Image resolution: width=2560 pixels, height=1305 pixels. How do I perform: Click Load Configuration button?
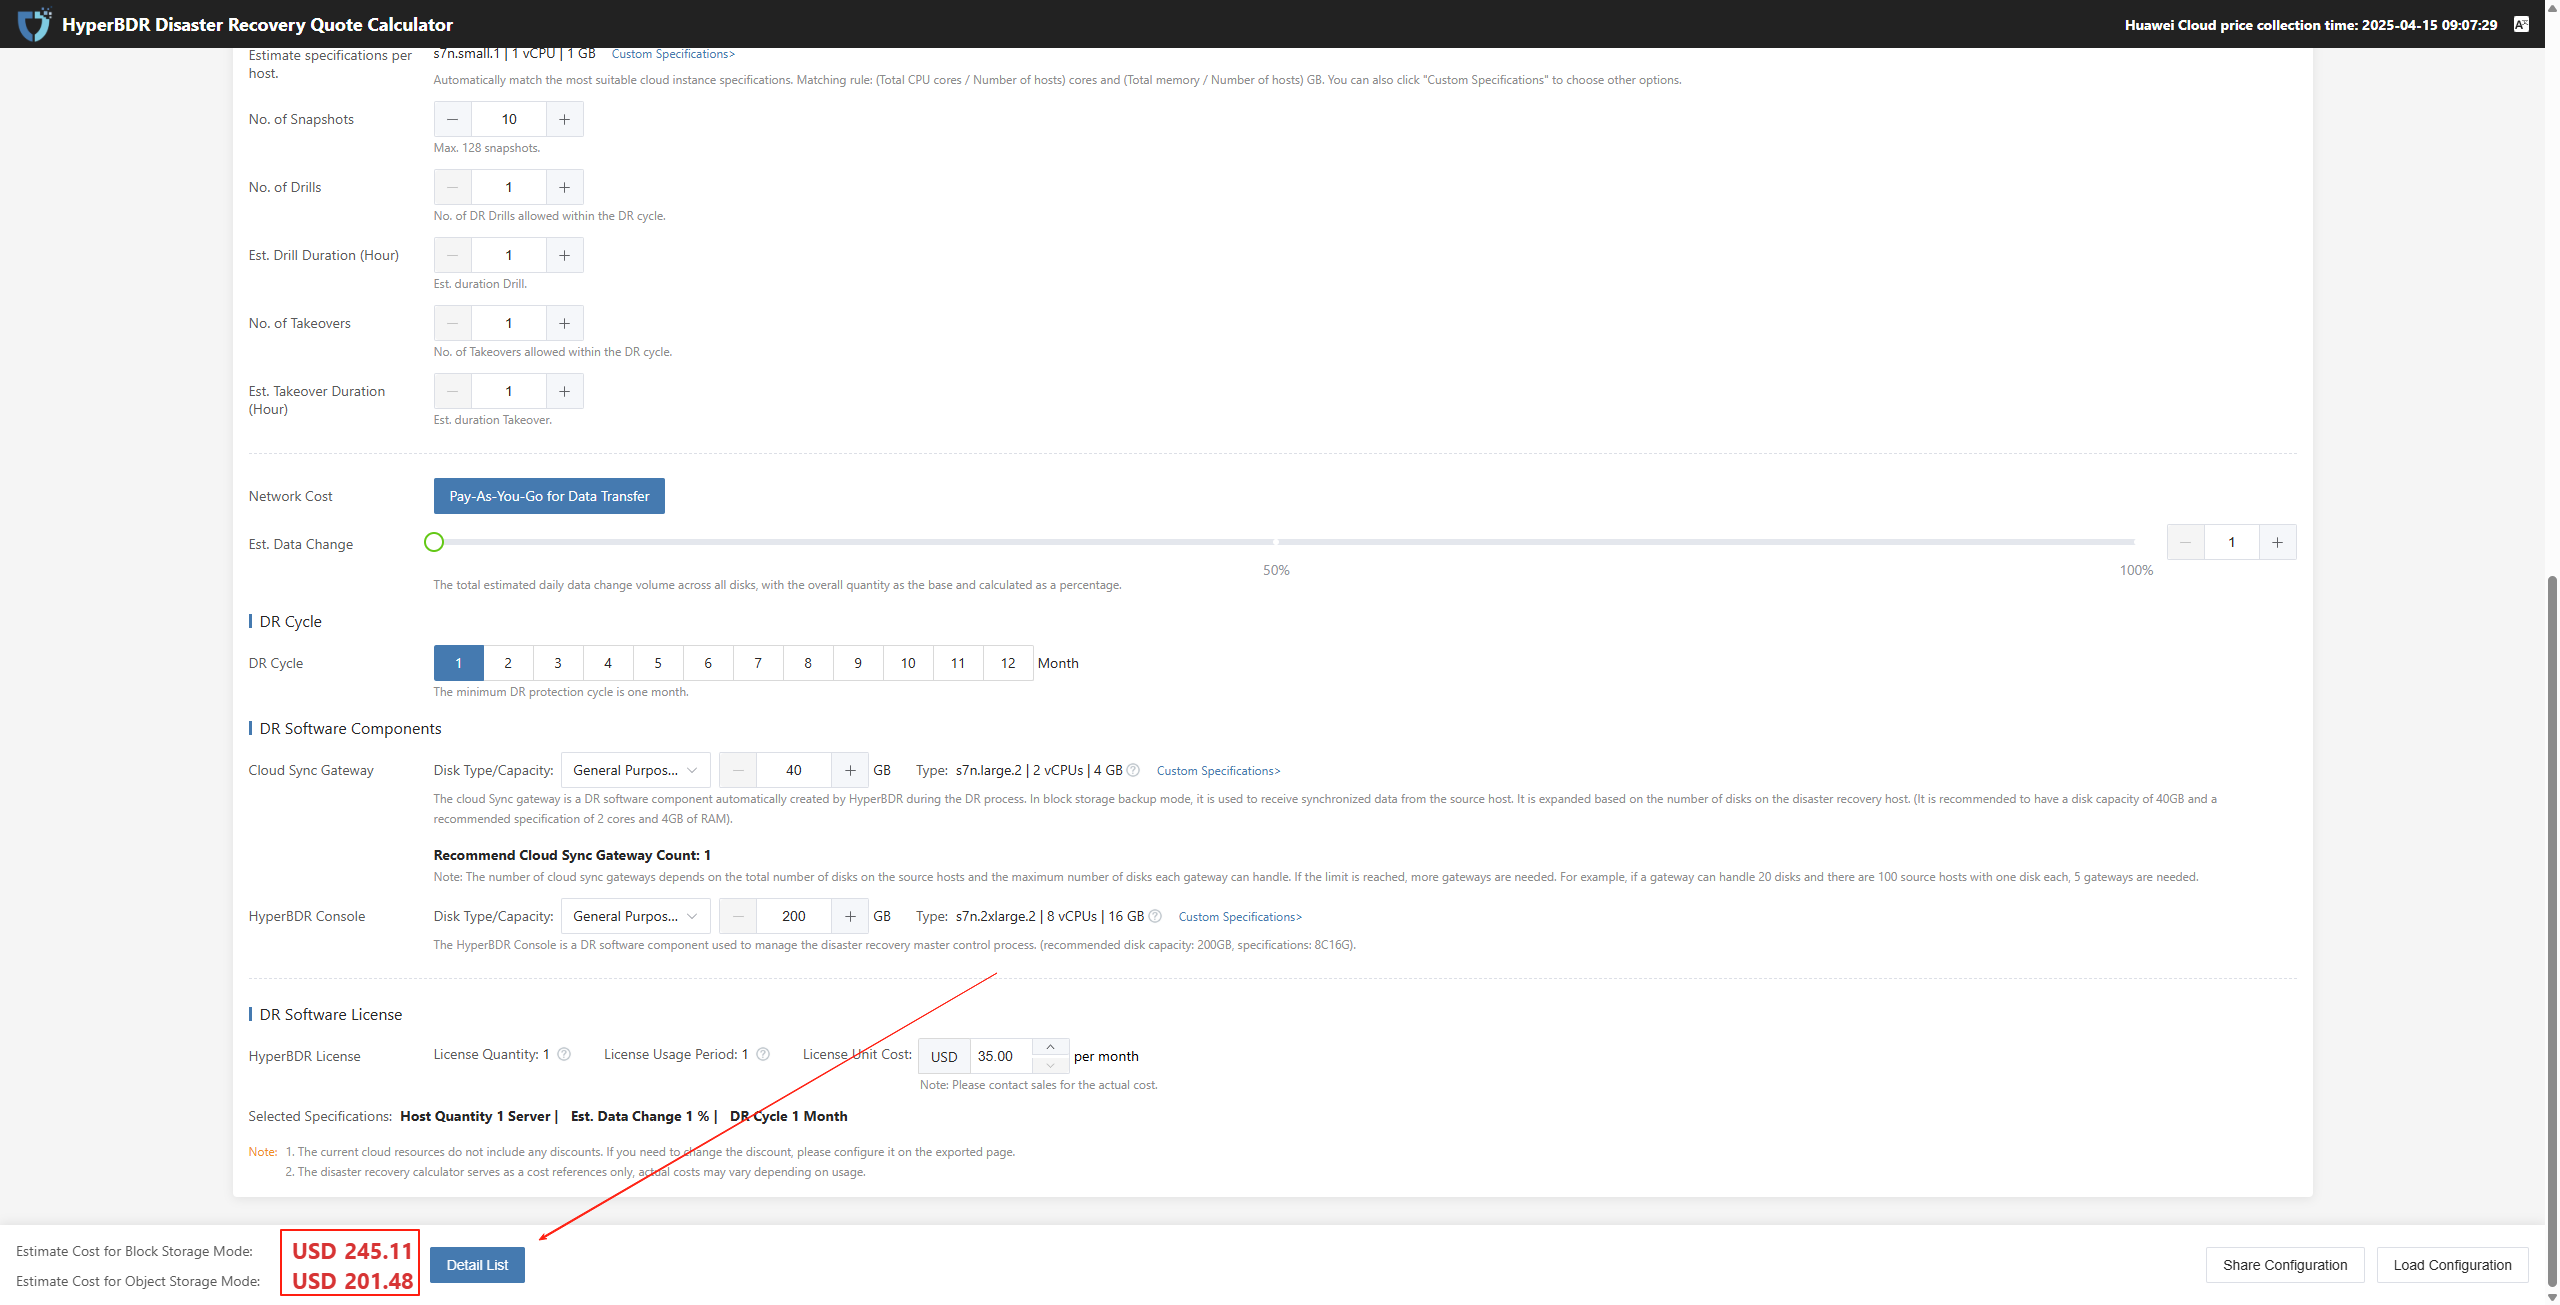[x=2452, y=1265]
